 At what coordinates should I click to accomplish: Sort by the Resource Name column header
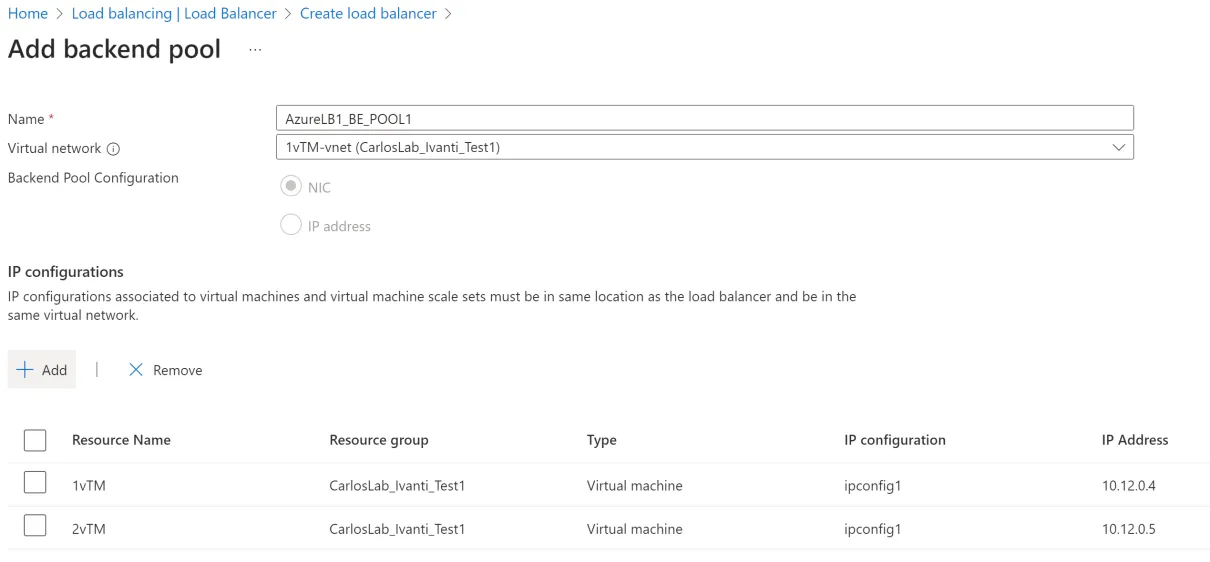121,440
